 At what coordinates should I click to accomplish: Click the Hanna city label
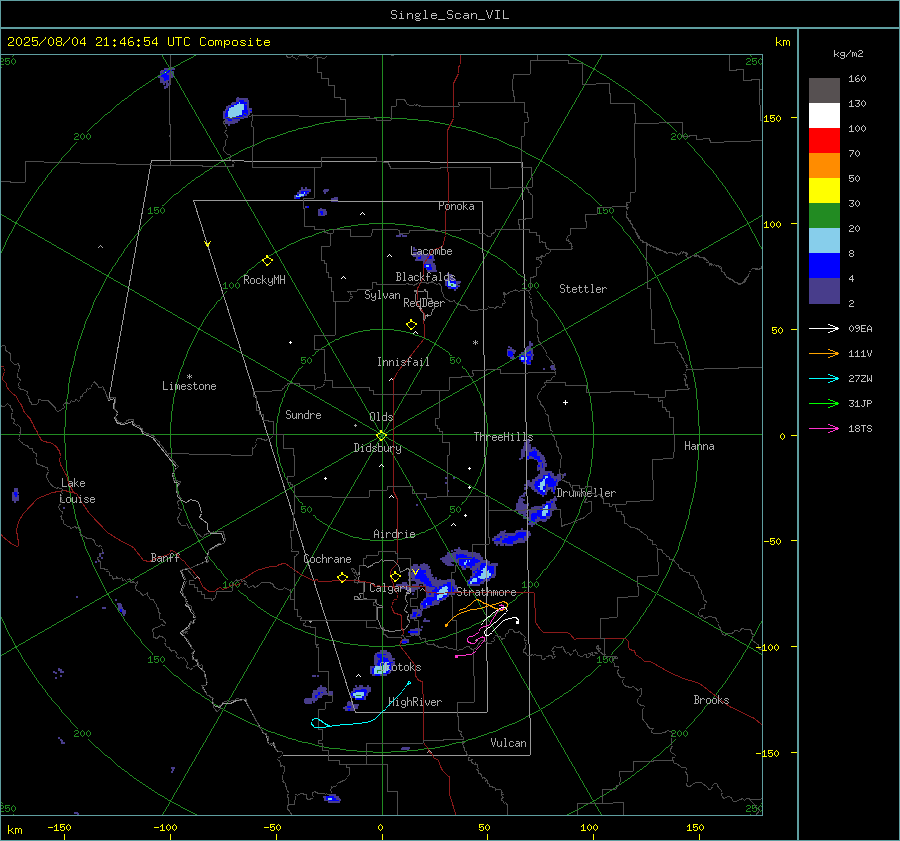[x=699, y=446]
